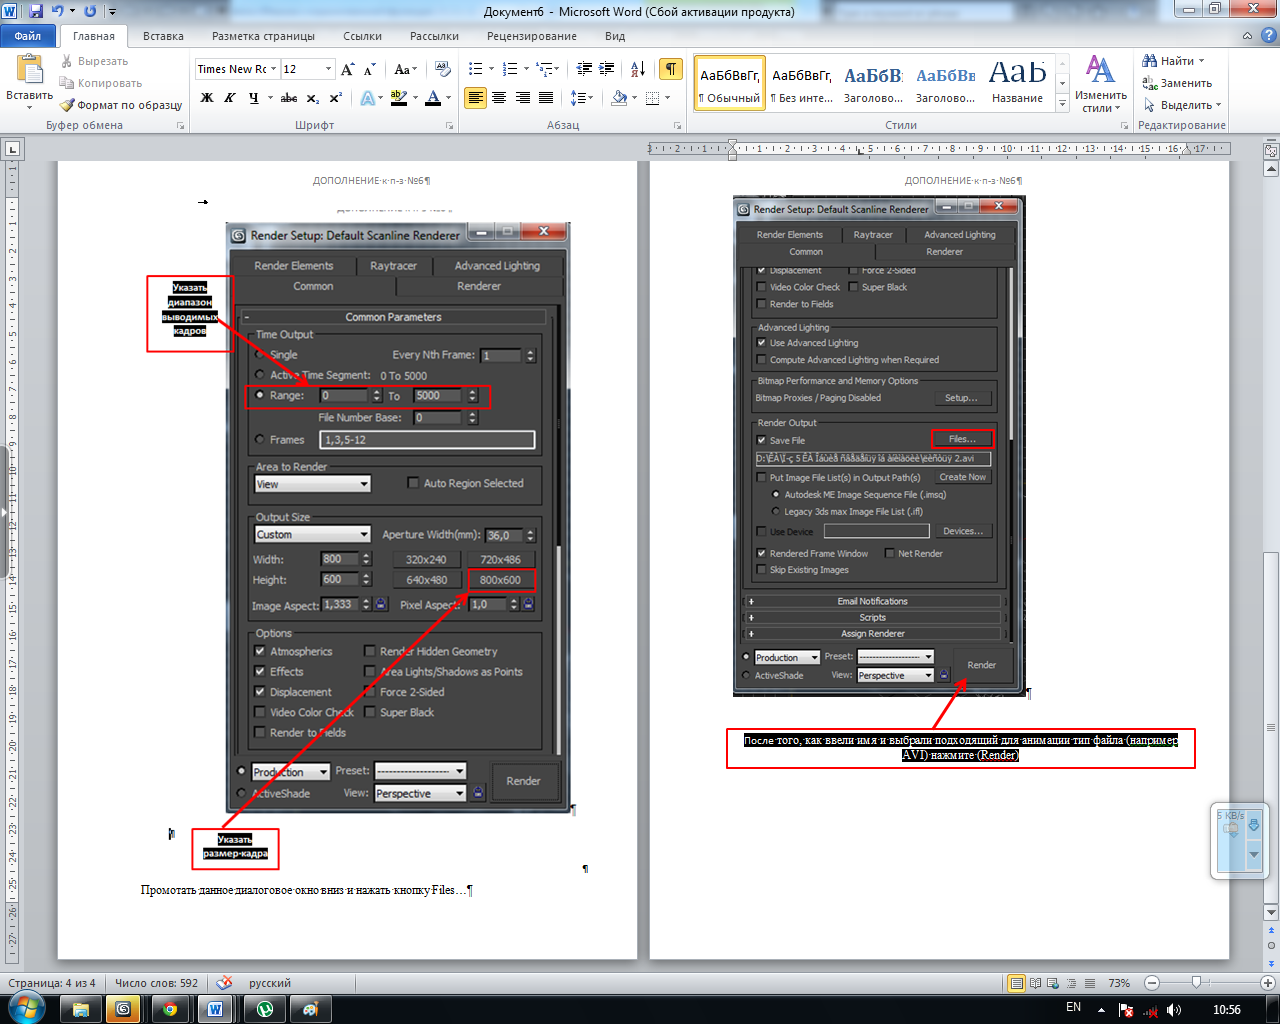Switch to the Разметка страницы tab
Screen dimensions: 1280x1024
[x=263, y=36]
